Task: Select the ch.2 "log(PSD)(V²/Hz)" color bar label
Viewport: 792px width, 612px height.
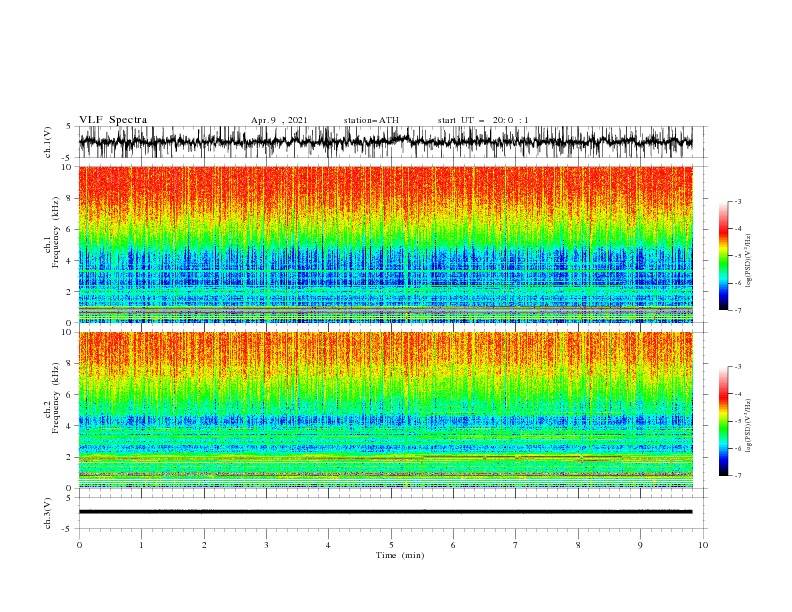Action: [749, 426]
